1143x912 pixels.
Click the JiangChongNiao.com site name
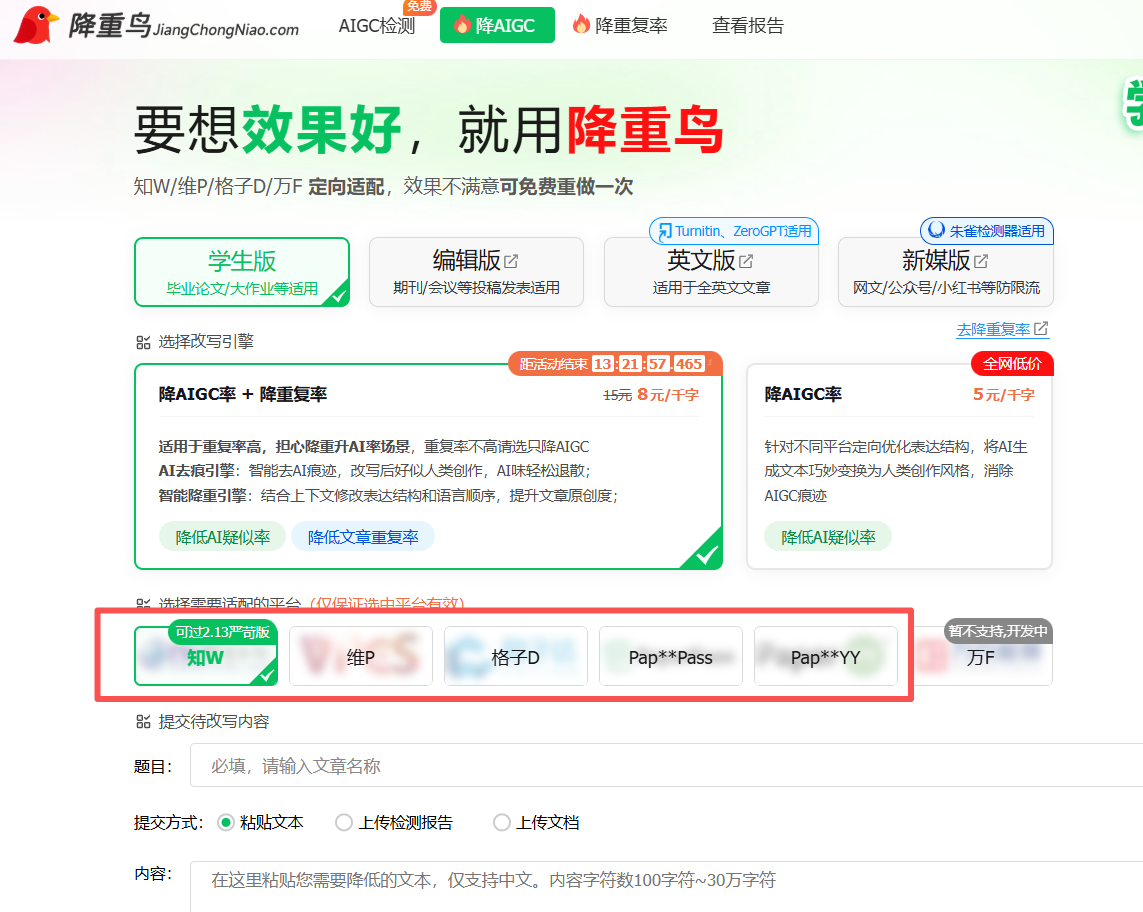click(225, 30)
